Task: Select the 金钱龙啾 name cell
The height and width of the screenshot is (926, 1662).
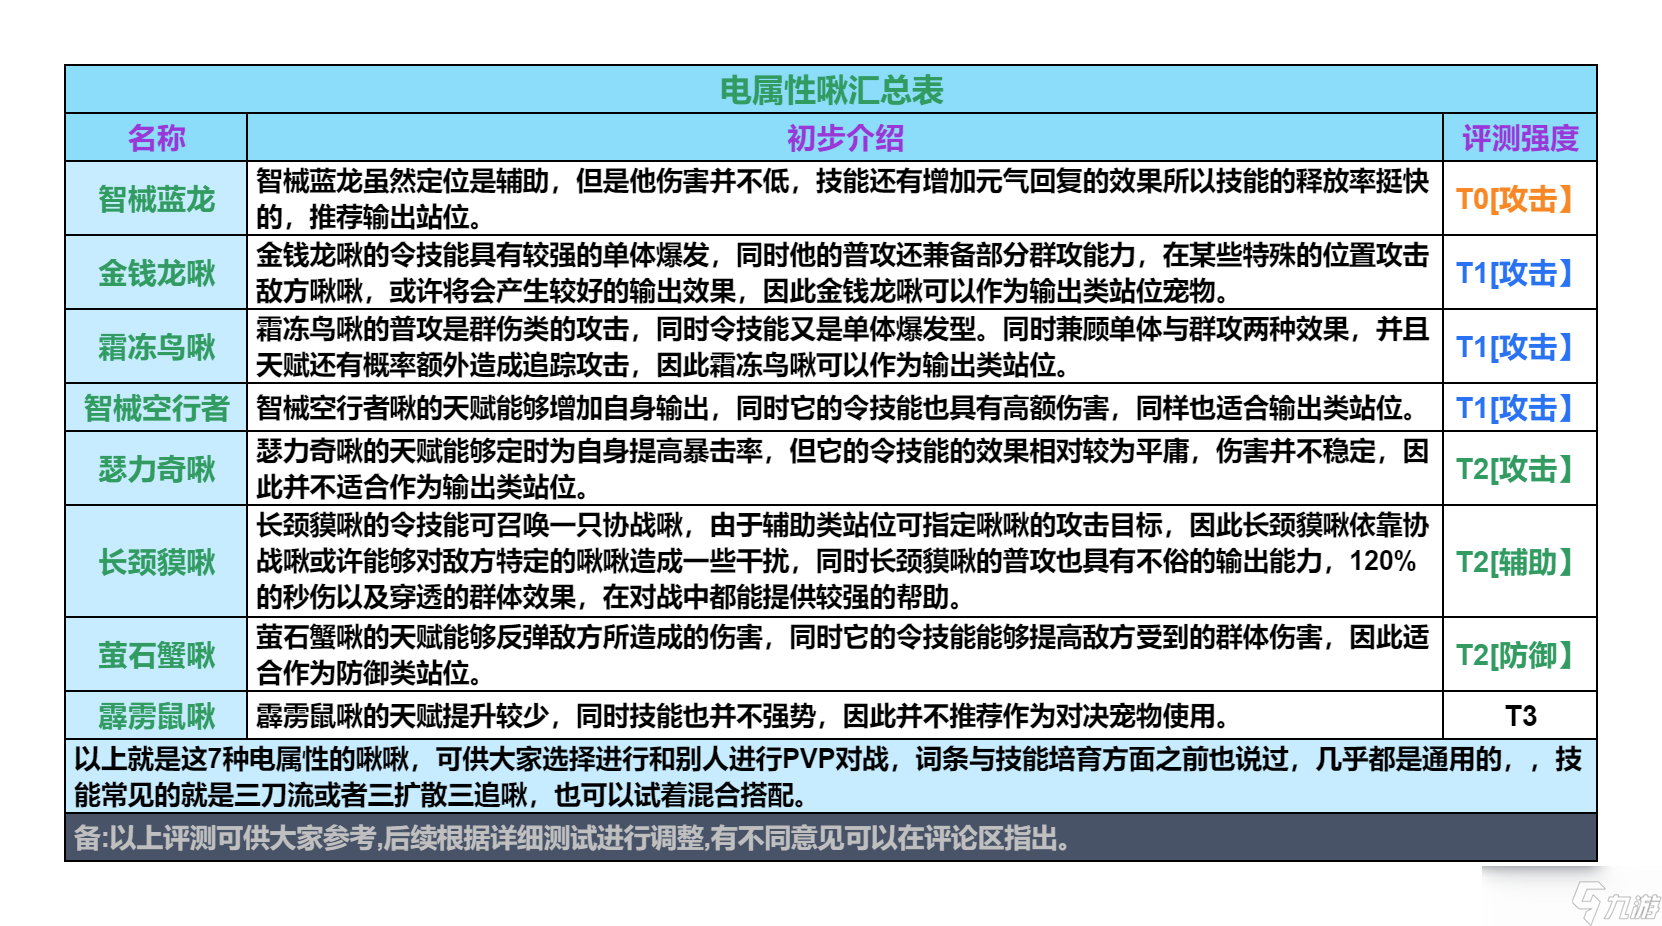Action: [x=156, y=273]
